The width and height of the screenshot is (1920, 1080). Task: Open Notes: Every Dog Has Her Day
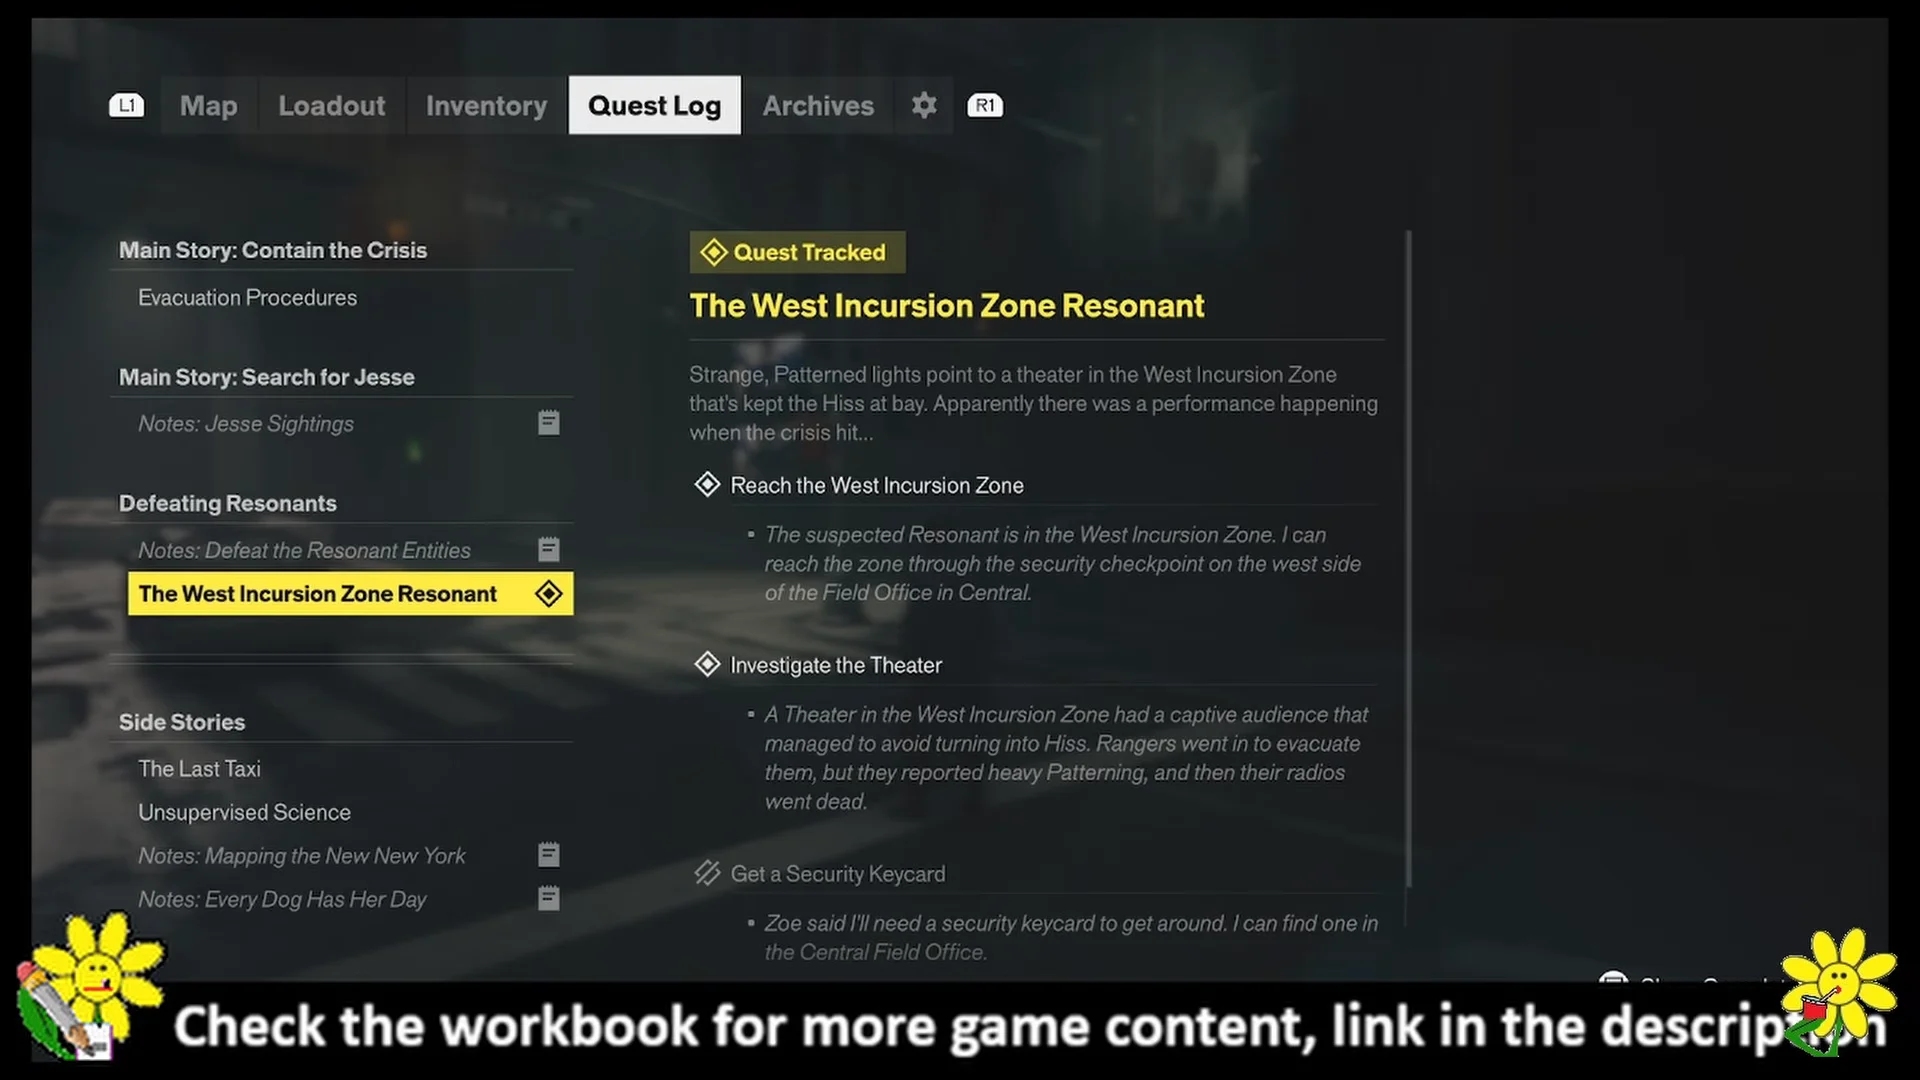pyautogui.click(x=350, y=899)
